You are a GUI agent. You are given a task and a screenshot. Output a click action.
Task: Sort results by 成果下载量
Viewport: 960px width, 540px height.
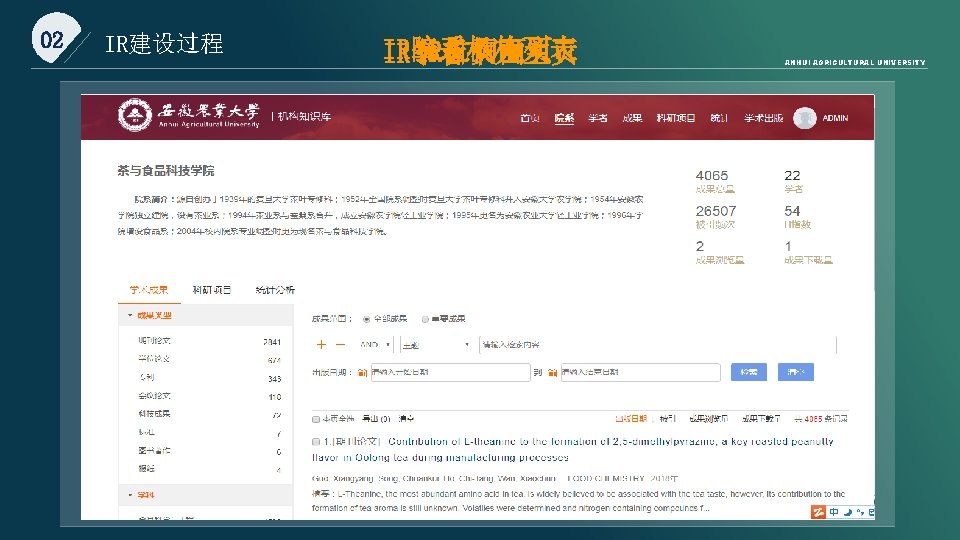(761, 419)
